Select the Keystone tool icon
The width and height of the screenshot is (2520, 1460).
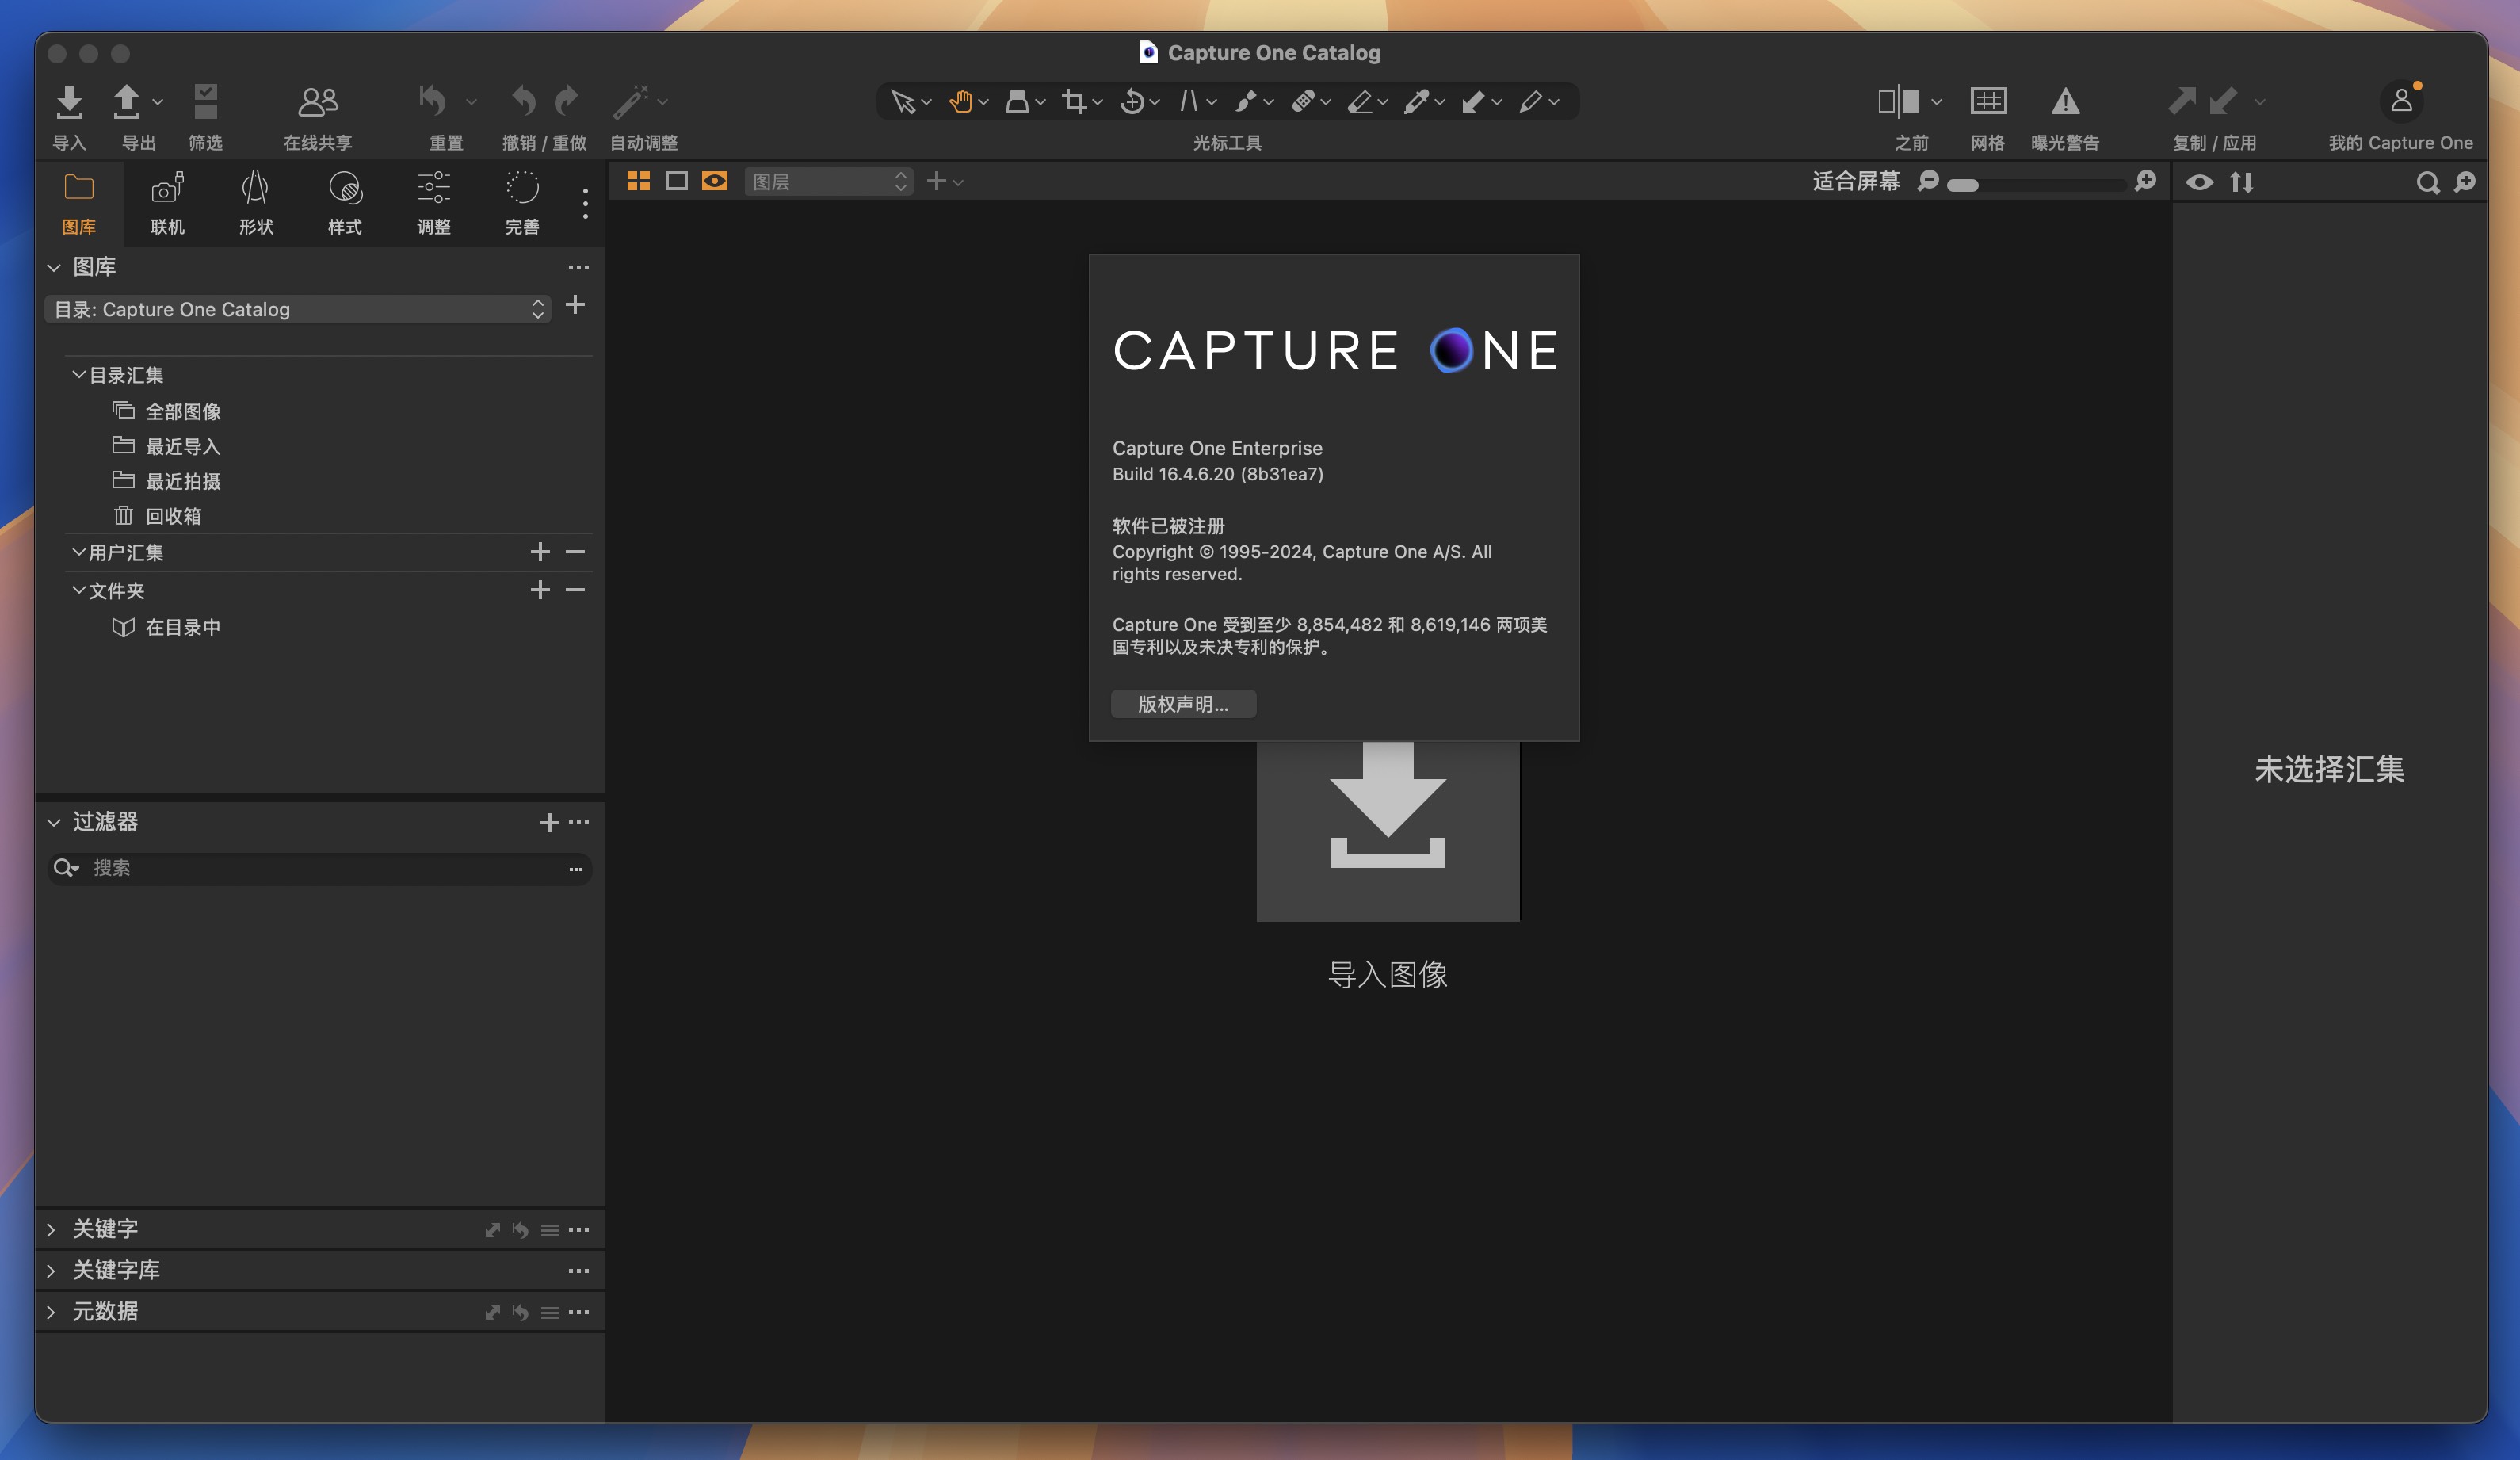1189,102
